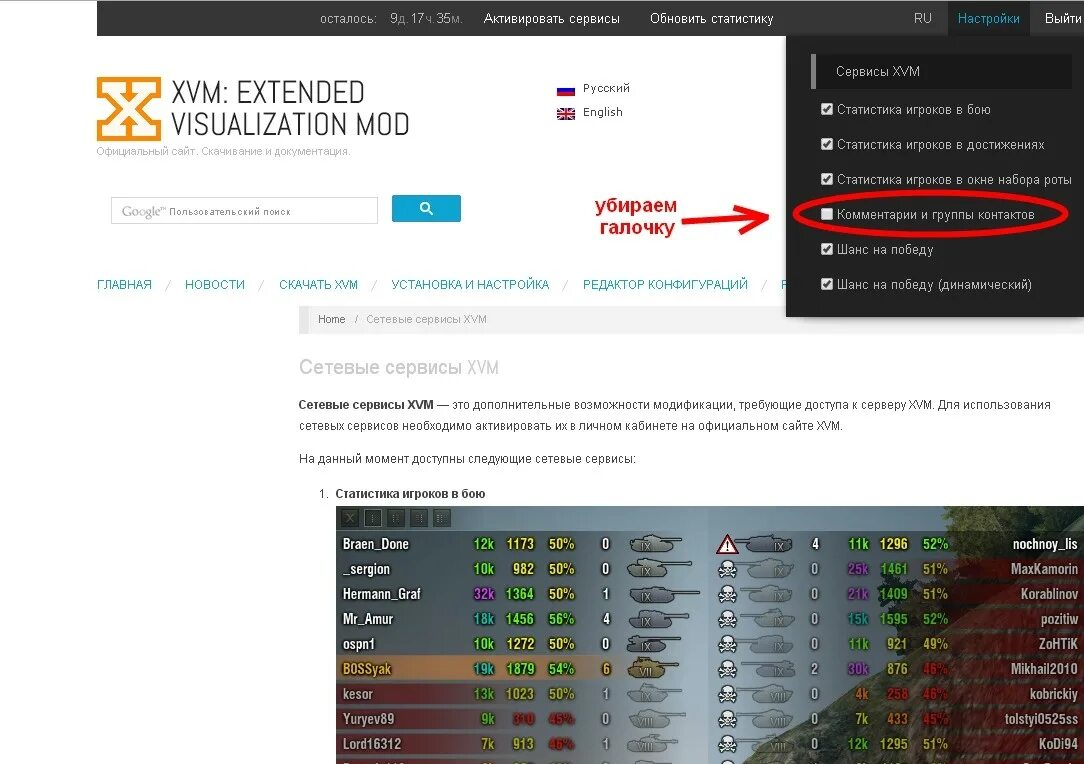Check 'Комментарии и группы контактов' checkbox
This screenshot has width=1084, height=764.
tap(827, 214)
